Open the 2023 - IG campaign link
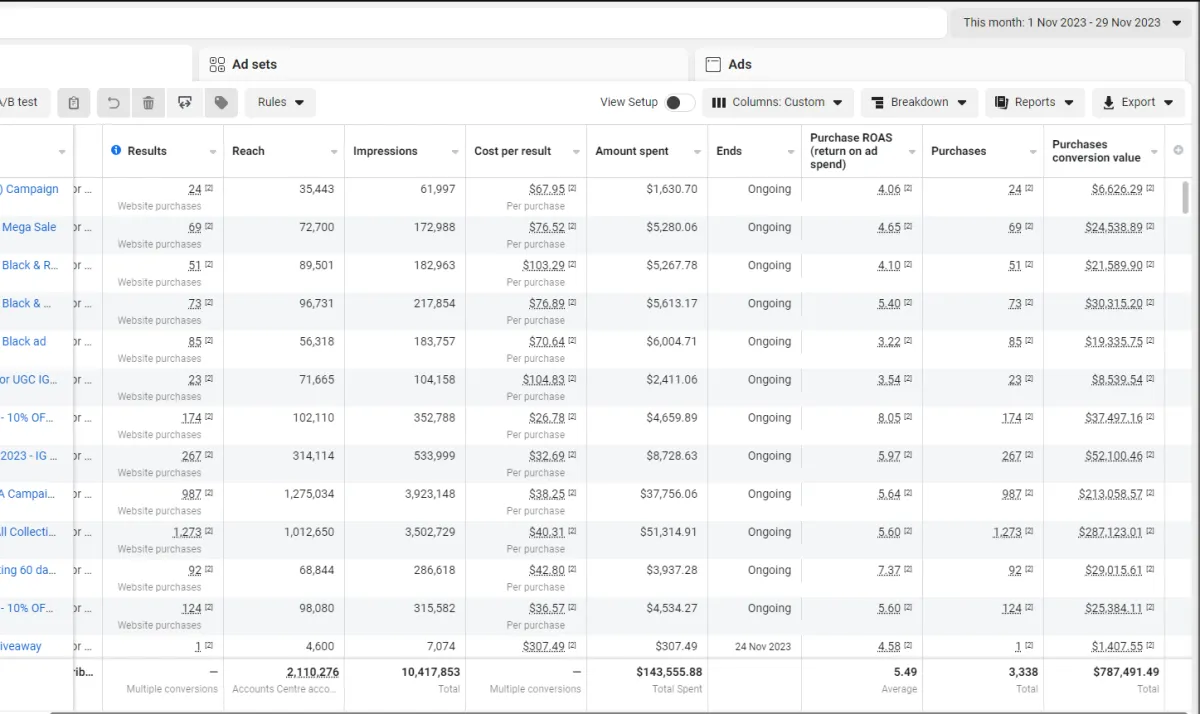 [x=29, y=455]
